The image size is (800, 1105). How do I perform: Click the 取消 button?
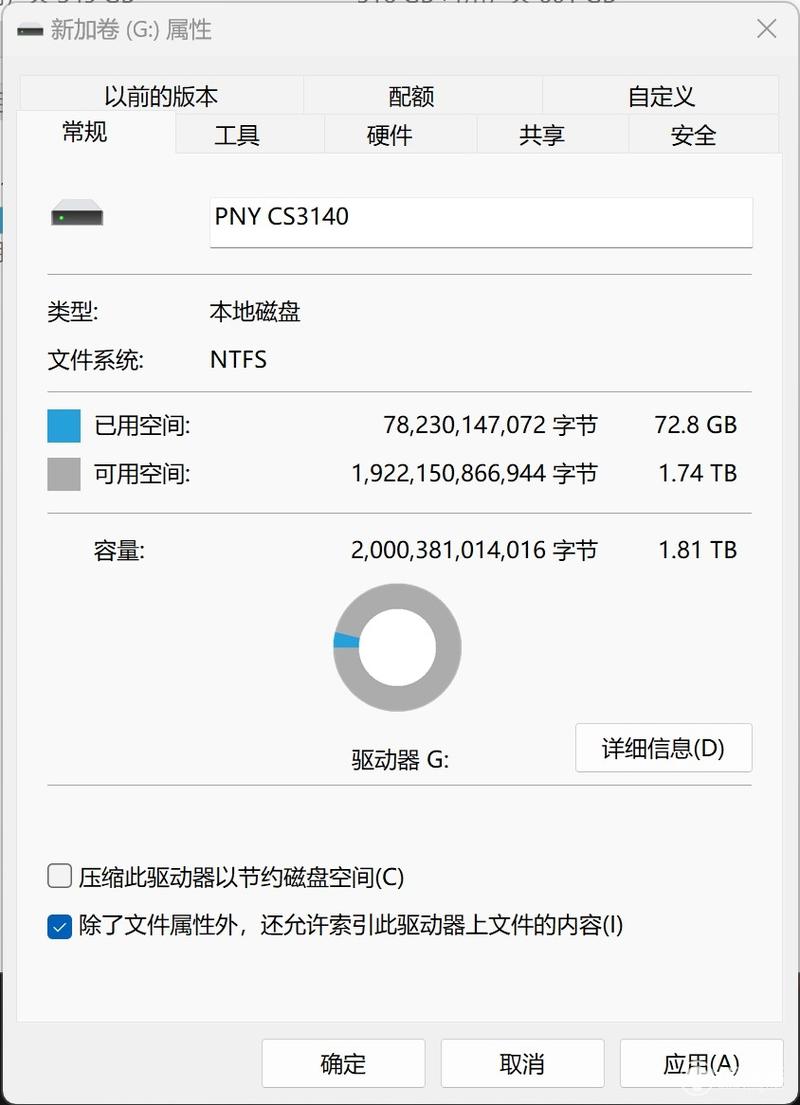522,1063
